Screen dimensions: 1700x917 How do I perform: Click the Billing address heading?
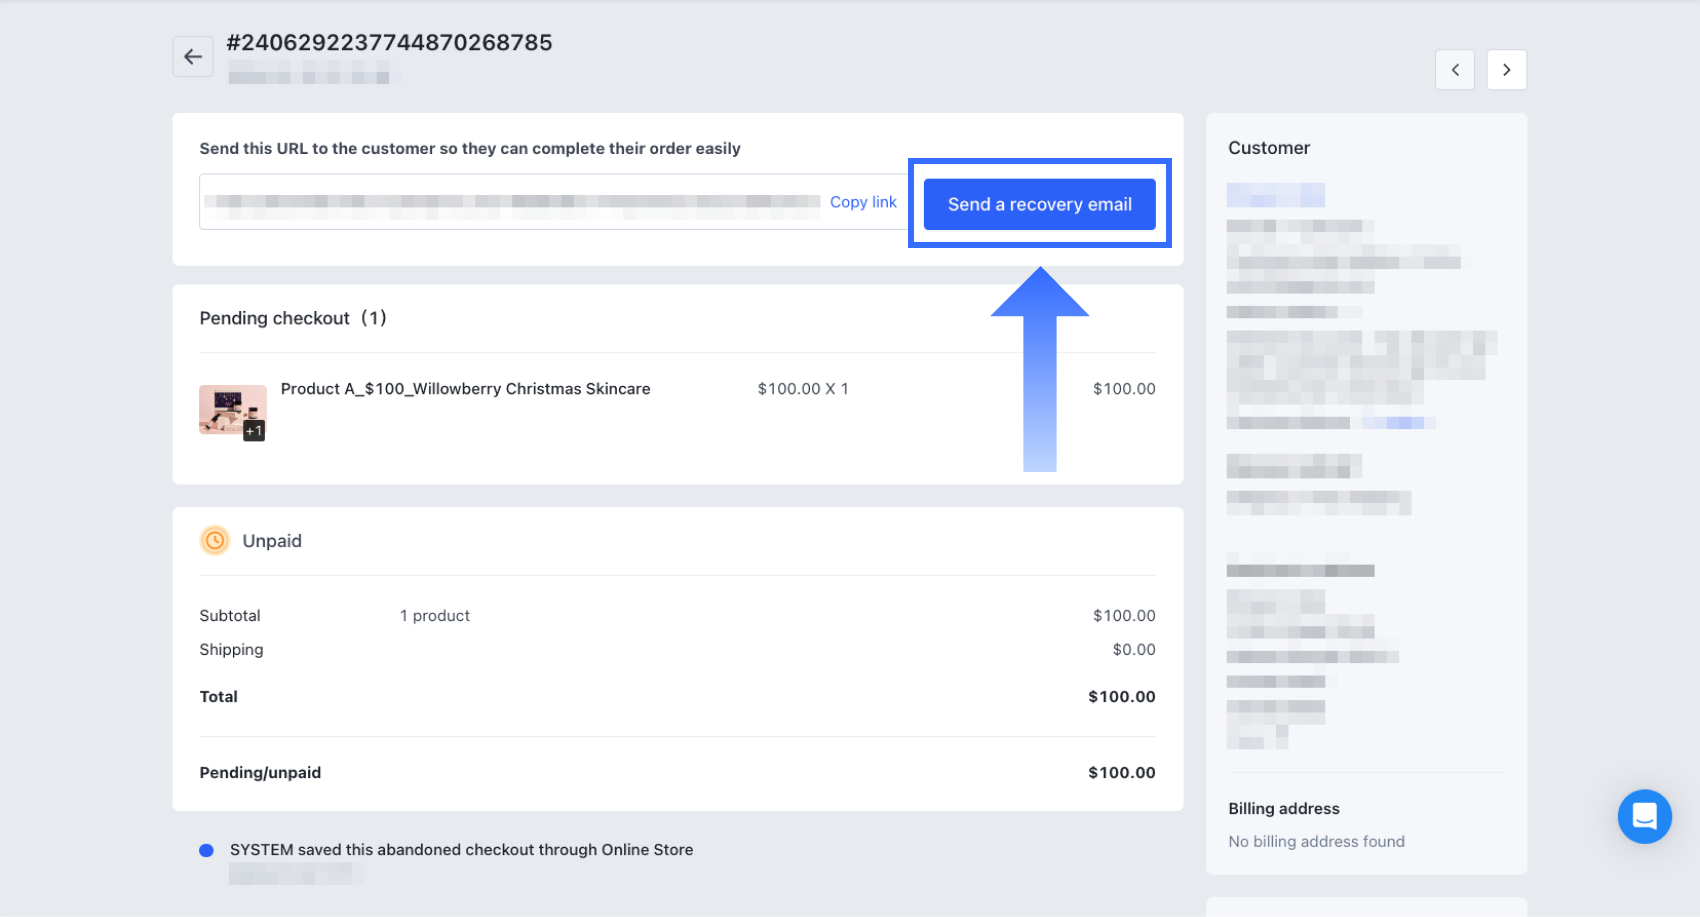point(1283,809)
